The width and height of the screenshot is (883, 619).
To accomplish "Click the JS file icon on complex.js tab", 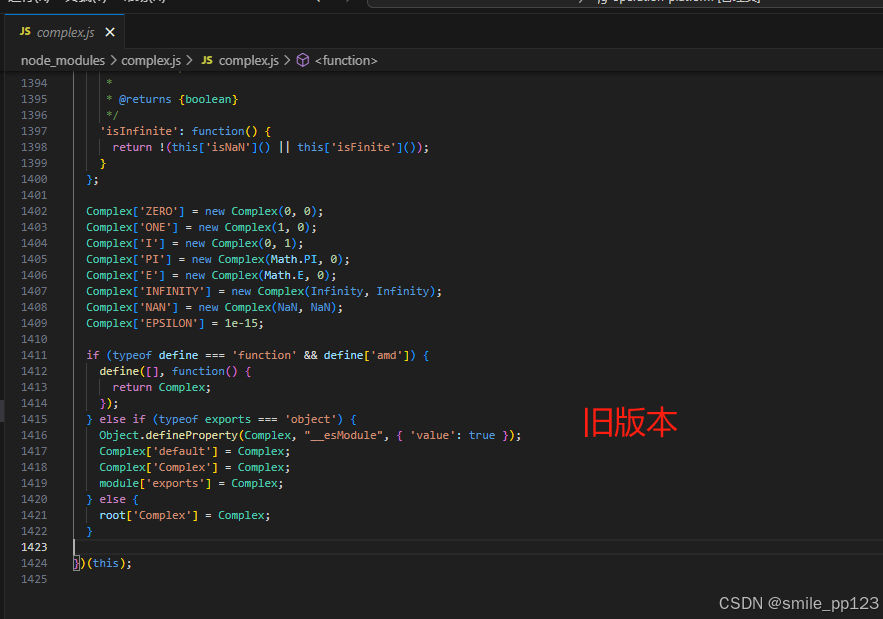I will click(x=25, y=32).
